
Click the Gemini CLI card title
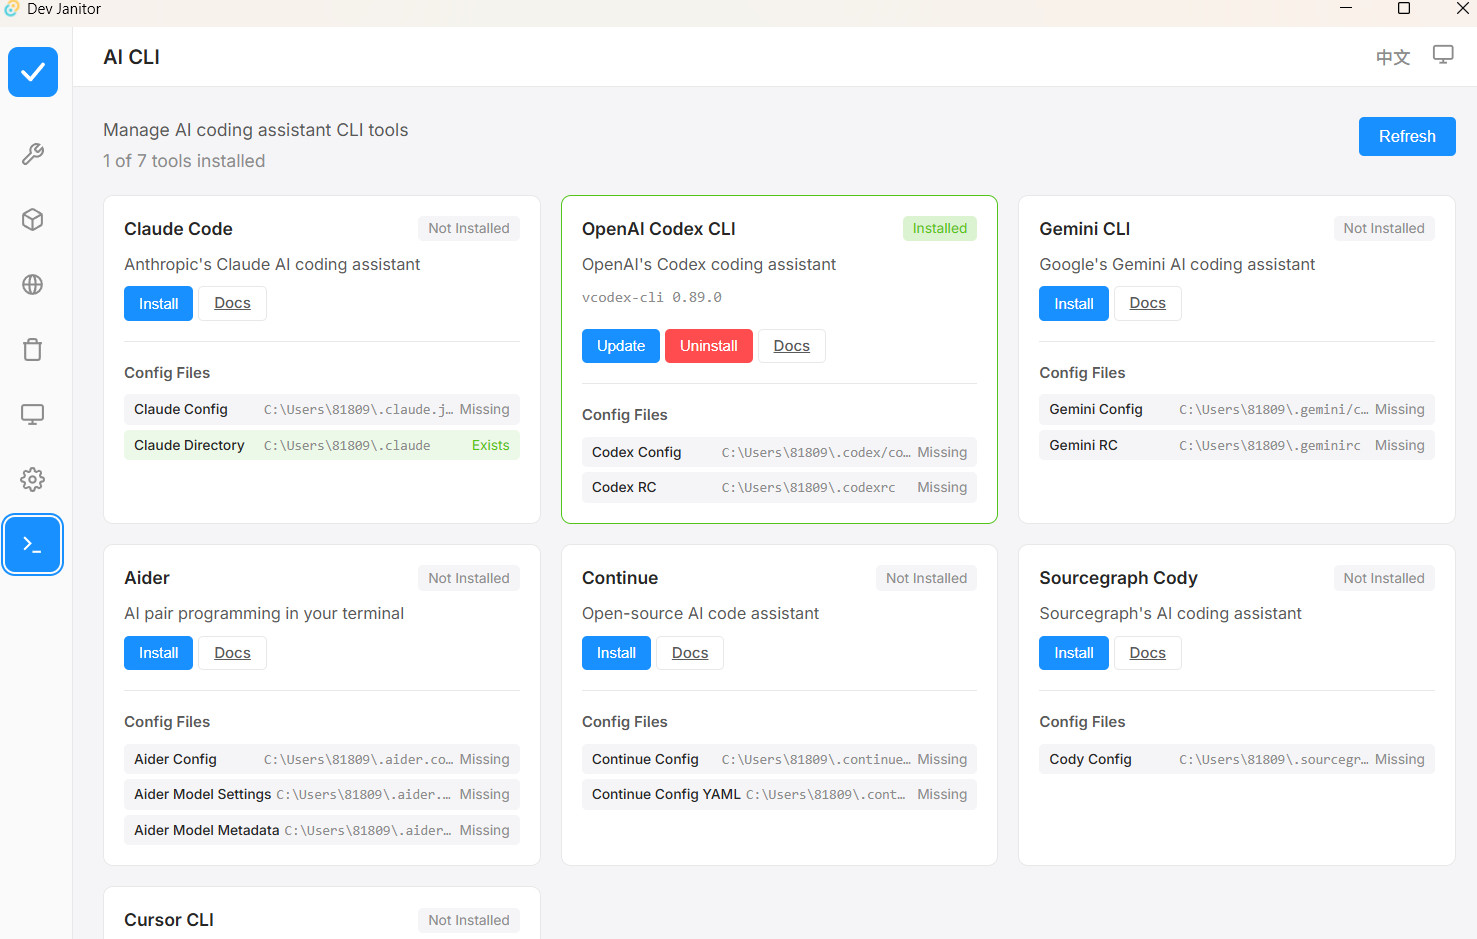pyautogui.click(x=1085, y=229)
